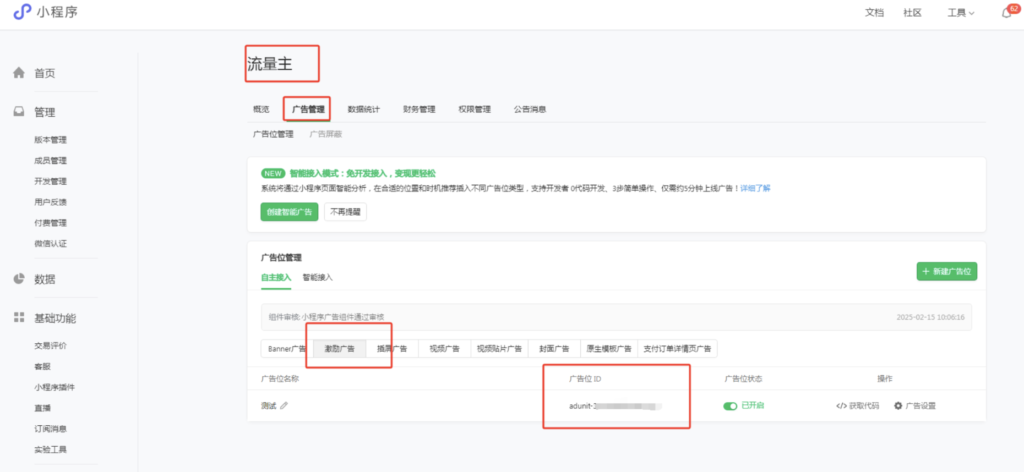
Task: Click pencil icon to rename 测试
Action: pos(285,405)
